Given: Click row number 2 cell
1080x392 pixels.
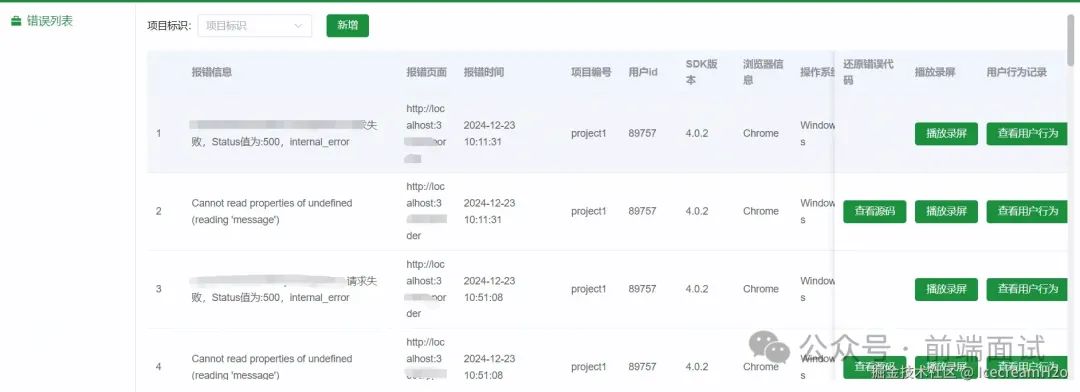Looking at the screenshot, I should point(158,212).
